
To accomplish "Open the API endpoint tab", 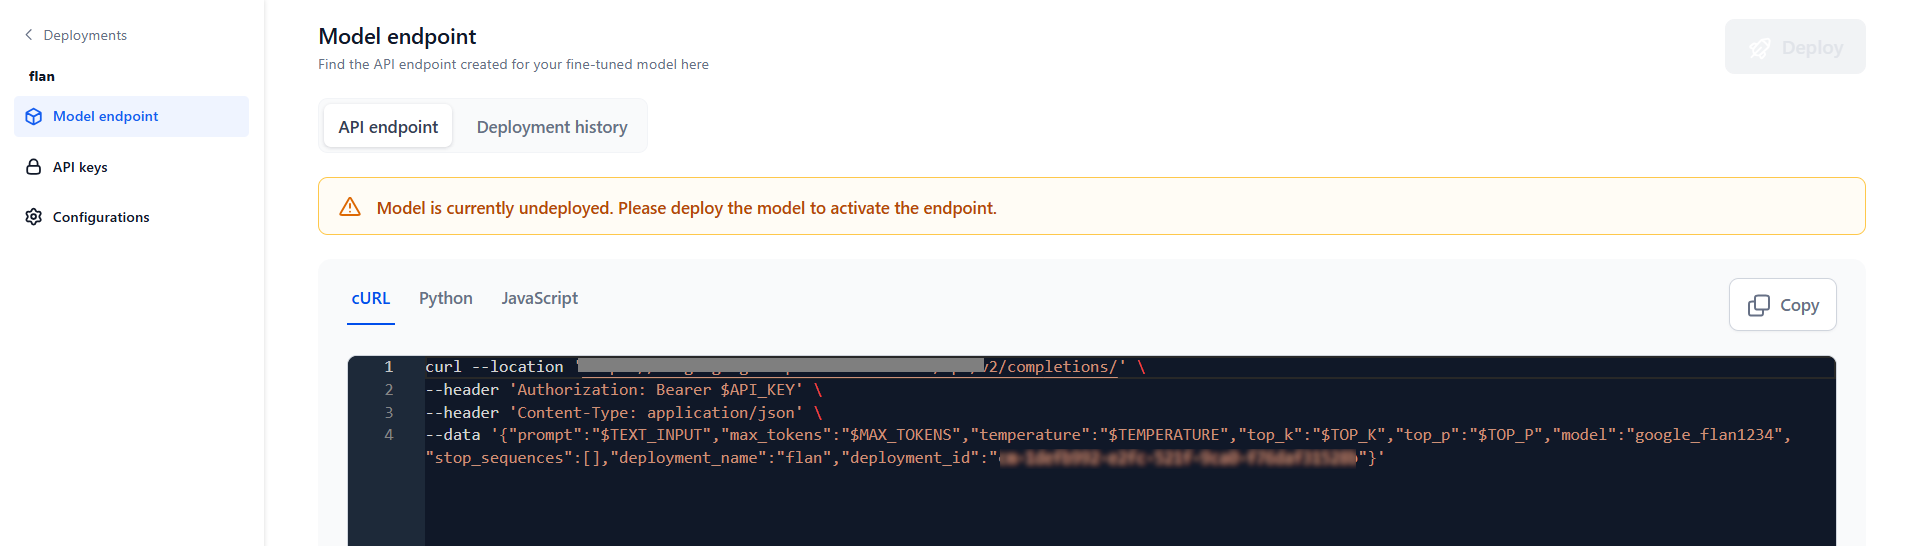I will 388,127.
